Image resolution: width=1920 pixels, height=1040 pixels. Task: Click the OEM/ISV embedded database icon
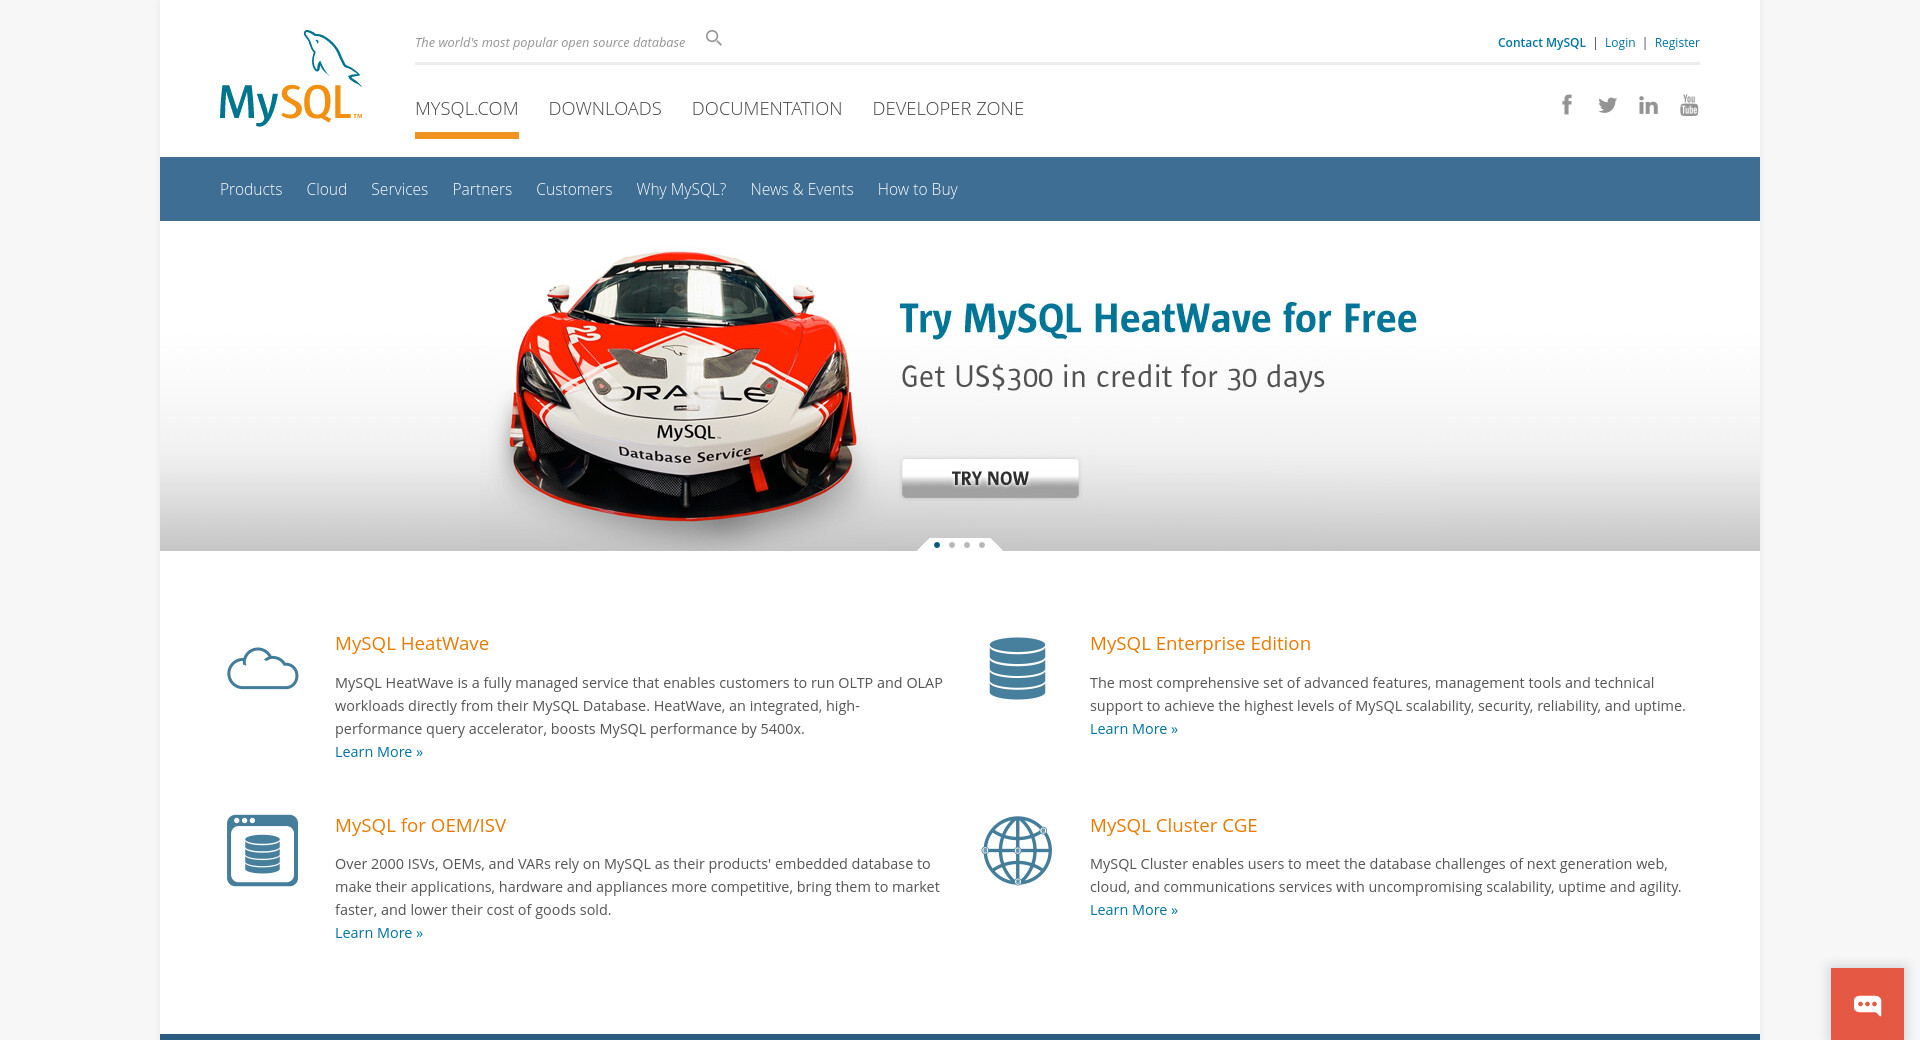262,850
